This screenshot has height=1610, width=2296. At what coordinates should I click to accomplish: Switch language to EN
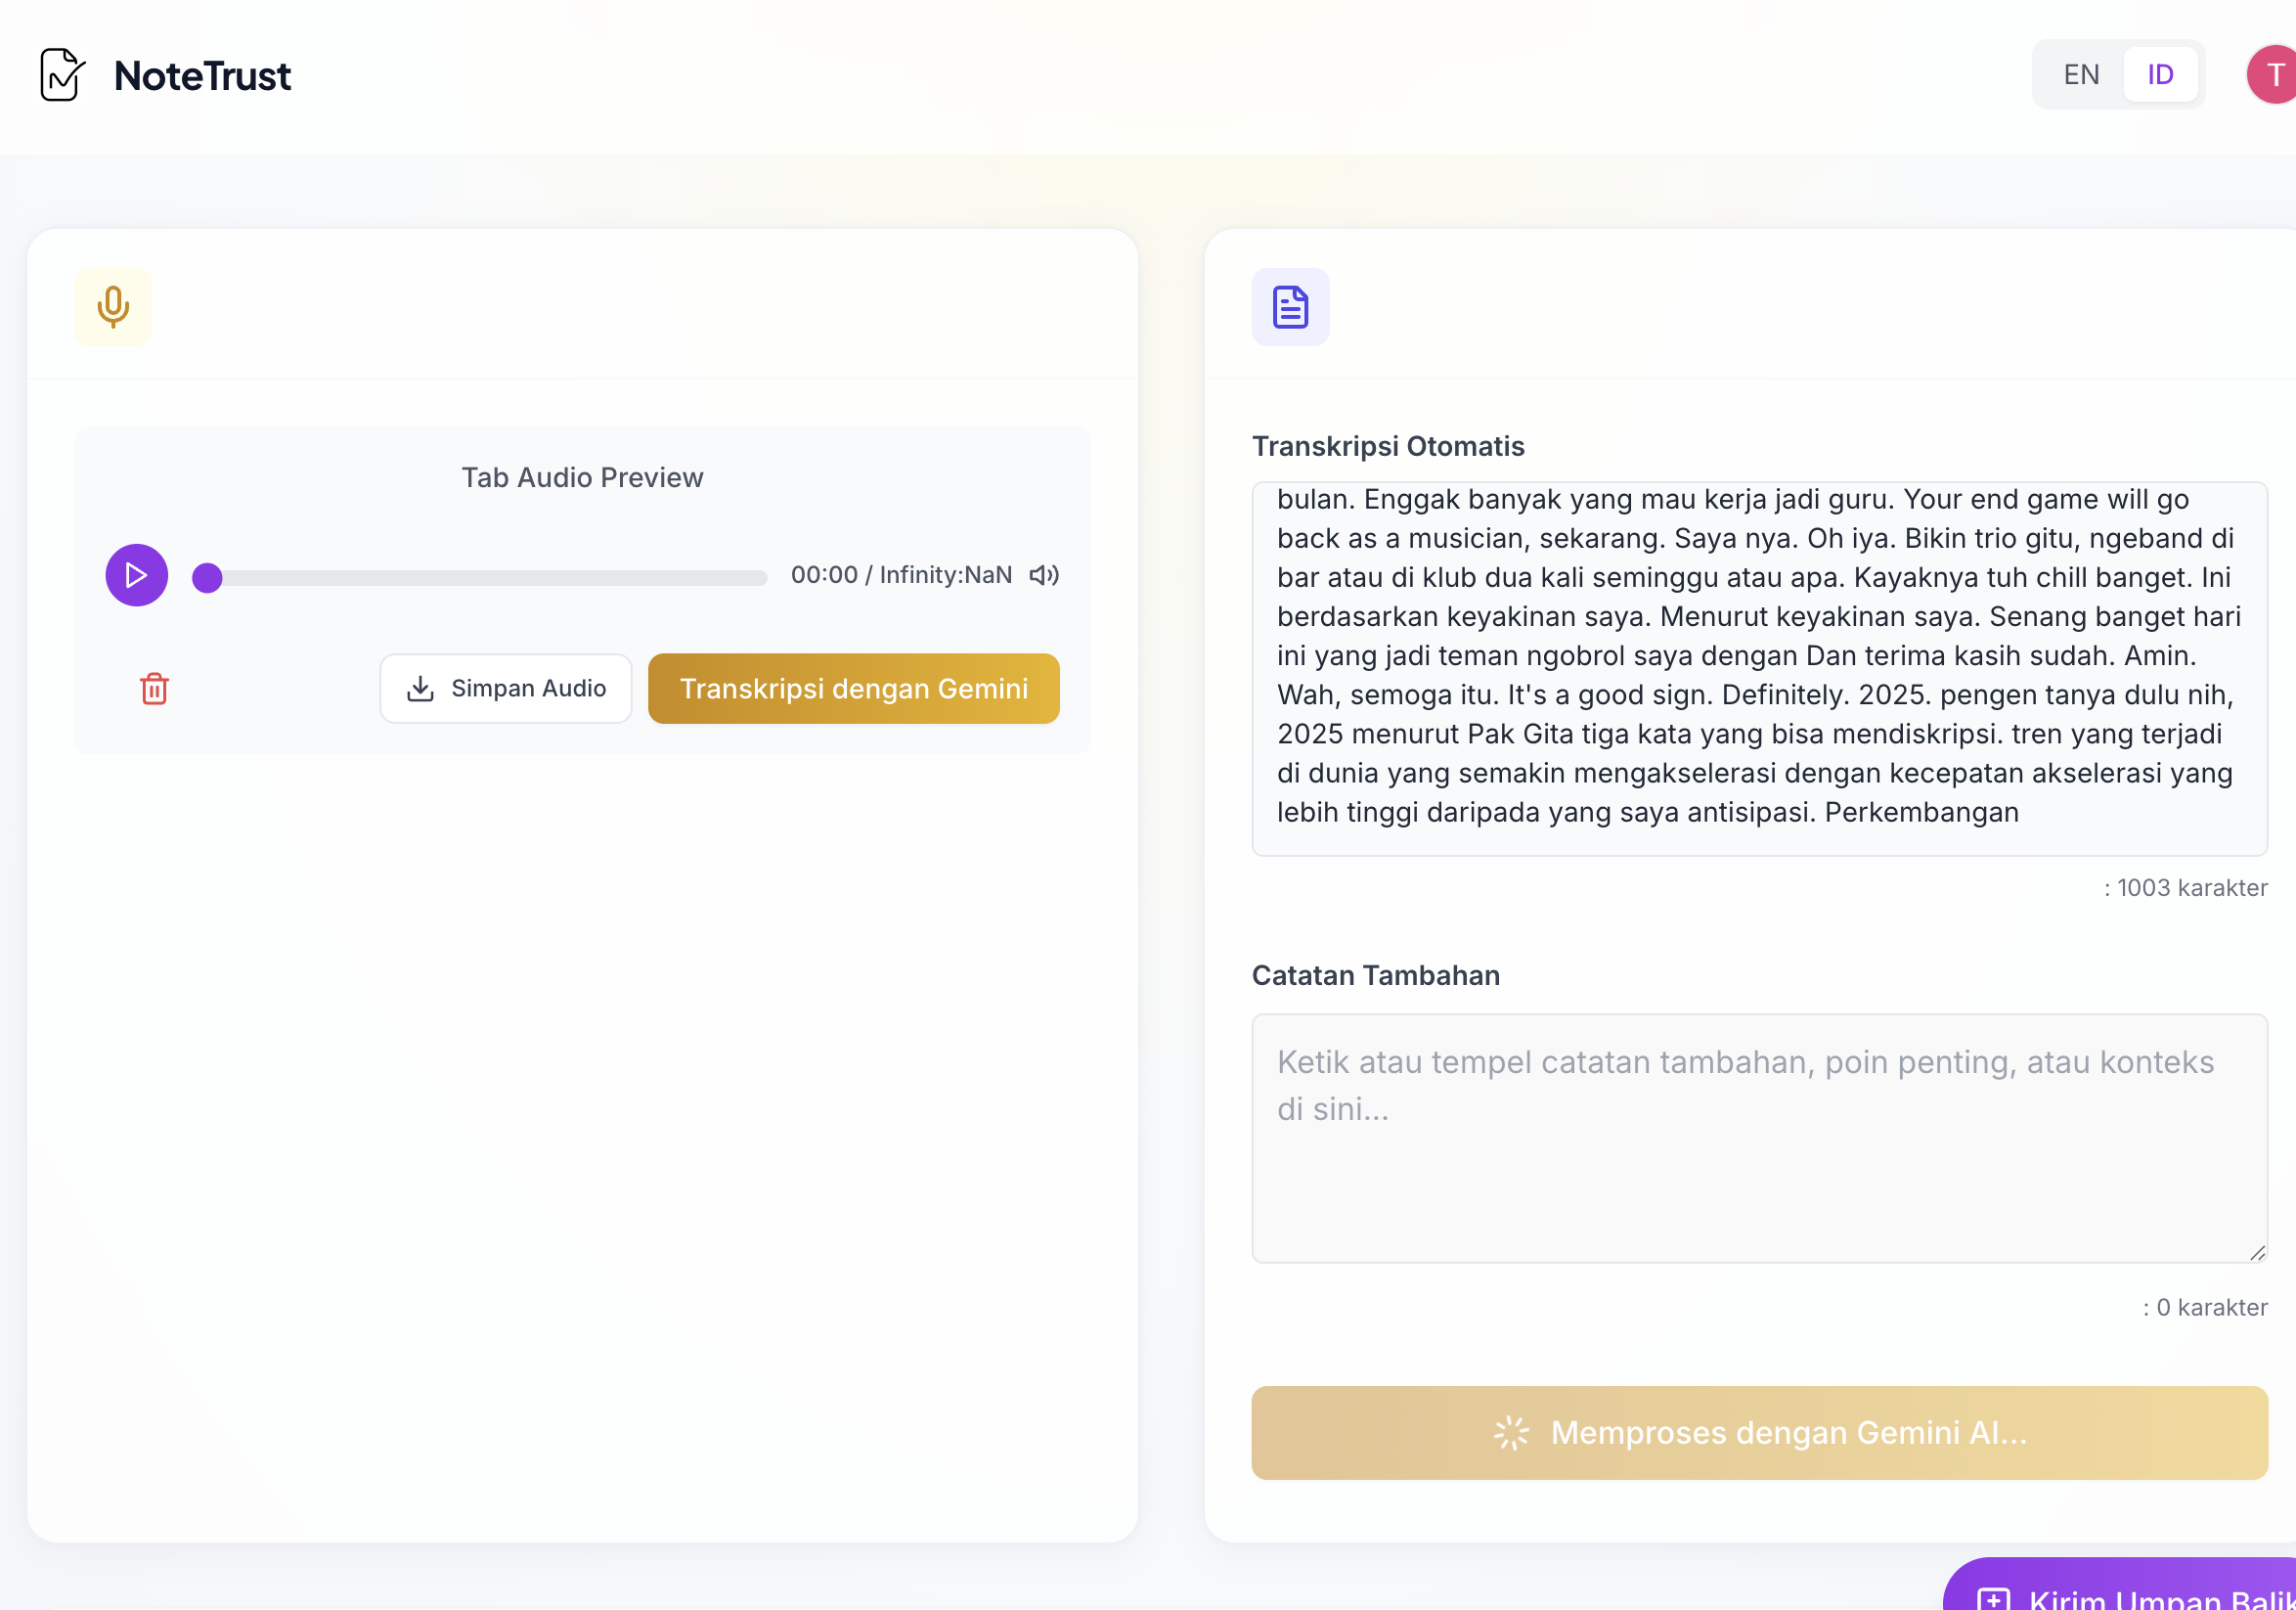(x=2081, y=74)
